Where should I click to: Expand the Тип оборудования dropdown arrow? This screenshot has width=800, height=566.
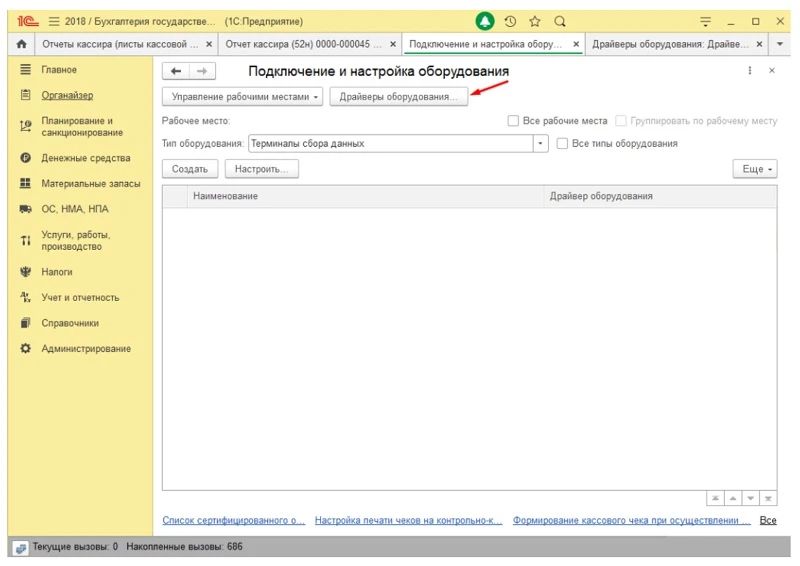[542, 144]
